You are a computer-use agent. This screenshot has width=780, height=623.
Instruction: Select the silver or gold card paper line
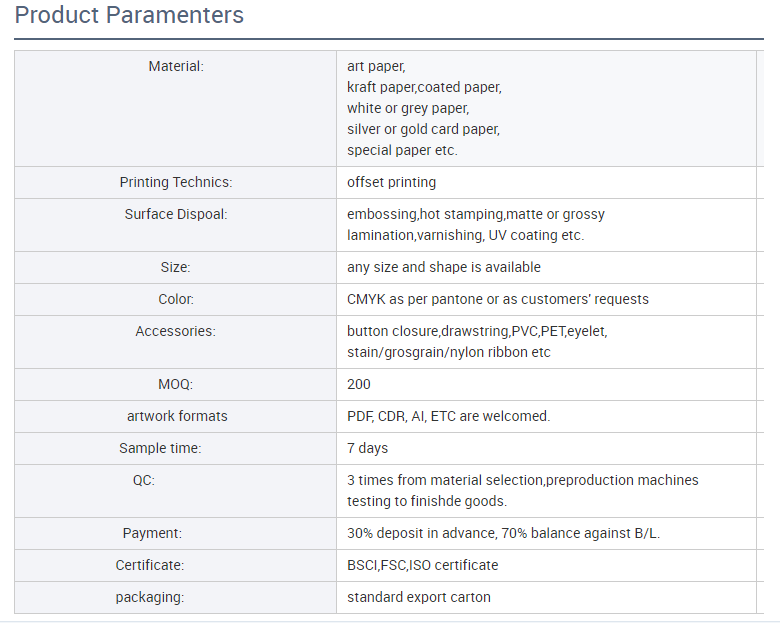click(423, 129)
